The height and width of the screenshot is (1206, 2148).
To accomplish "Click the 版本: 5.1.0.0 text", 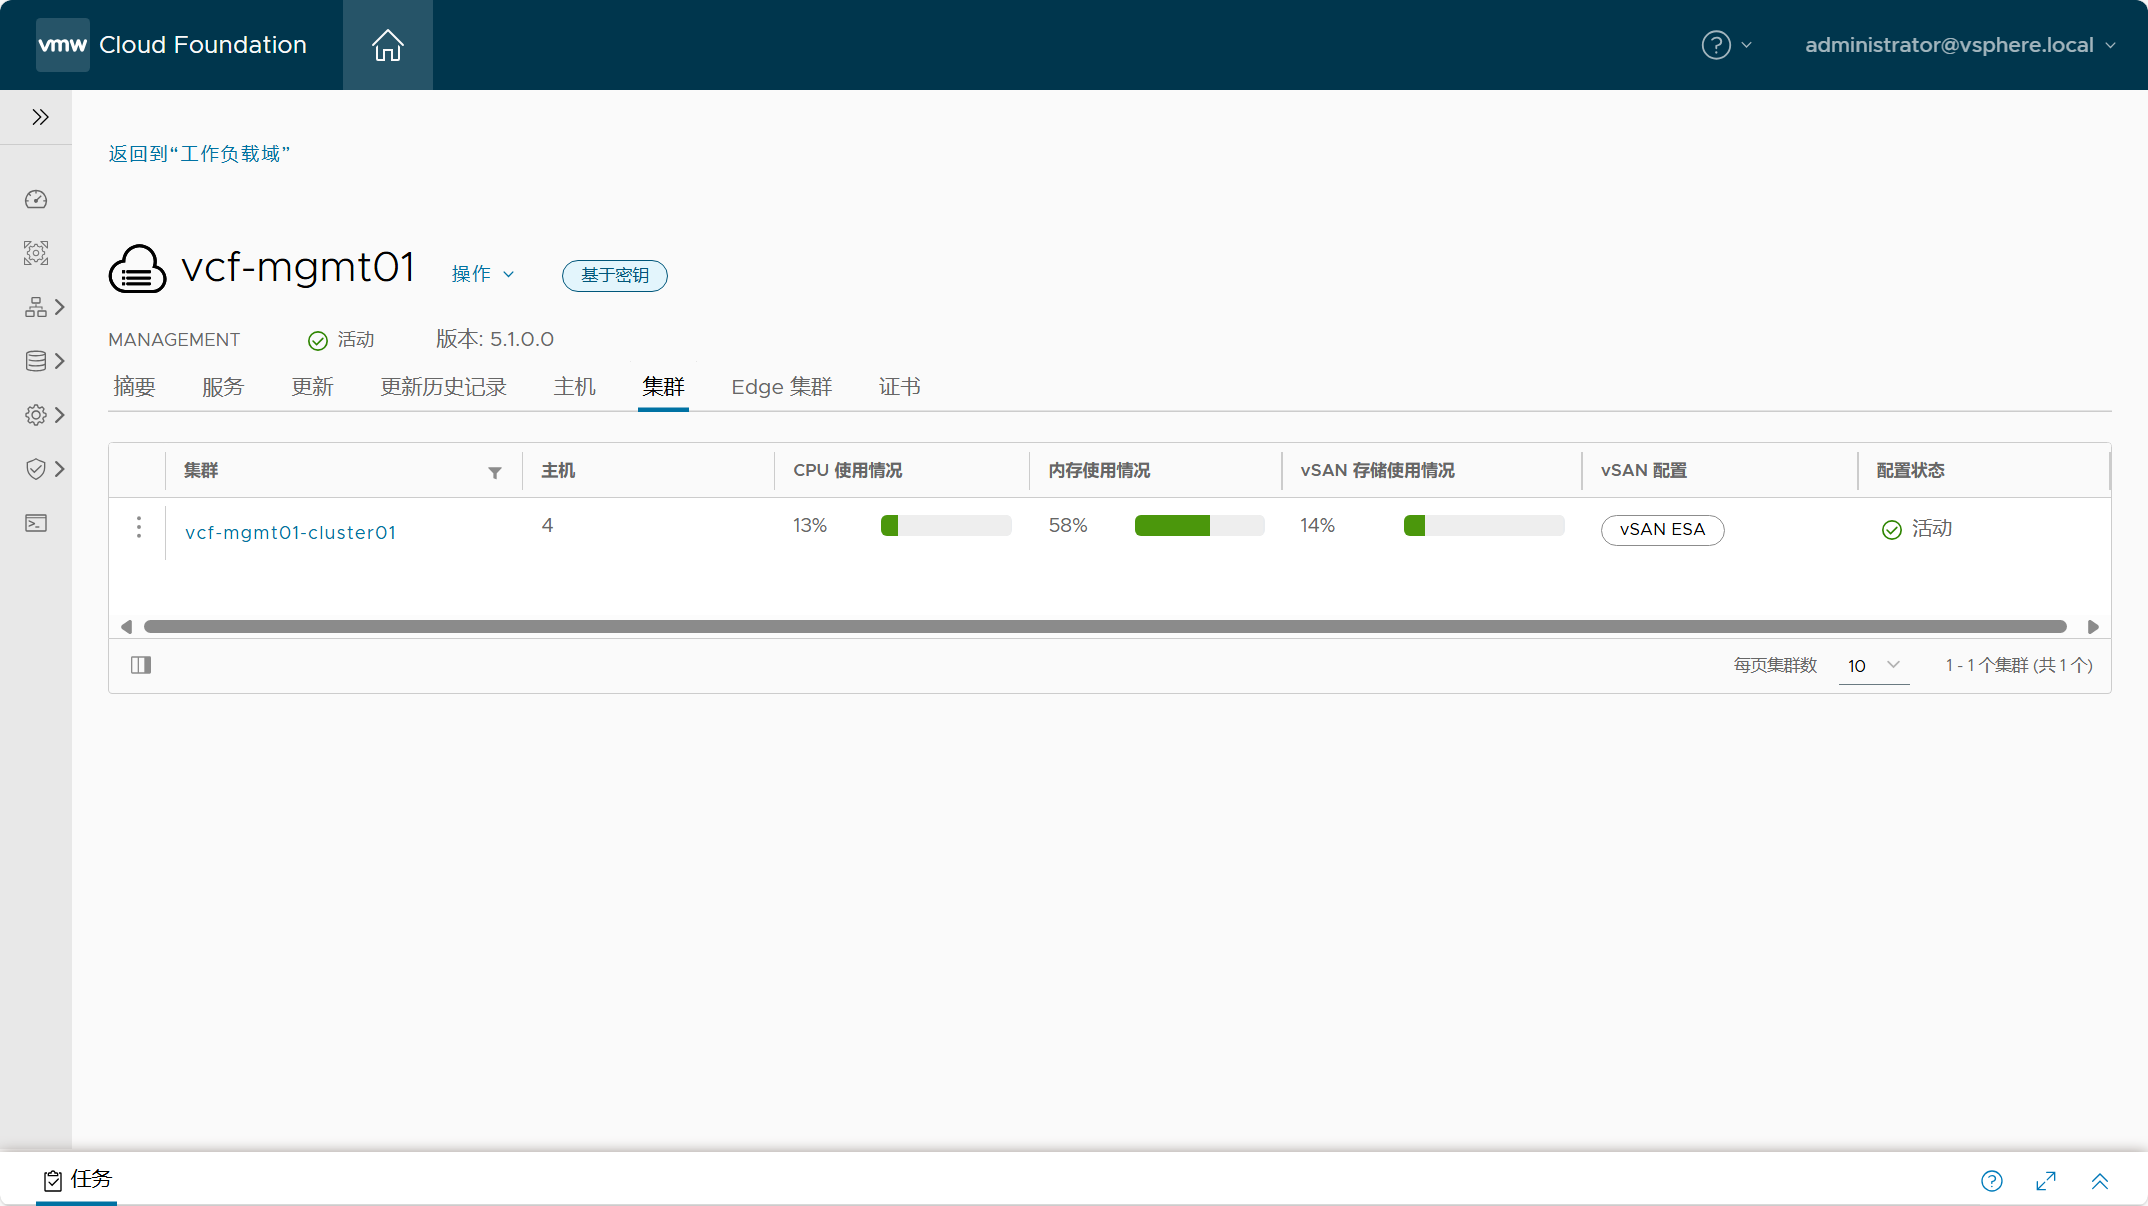I will (494, 339).
